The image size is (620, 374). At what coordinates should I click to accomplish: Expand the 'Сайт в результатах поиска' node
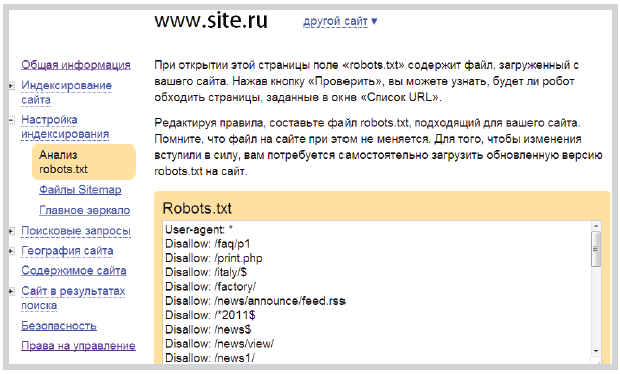12,292
